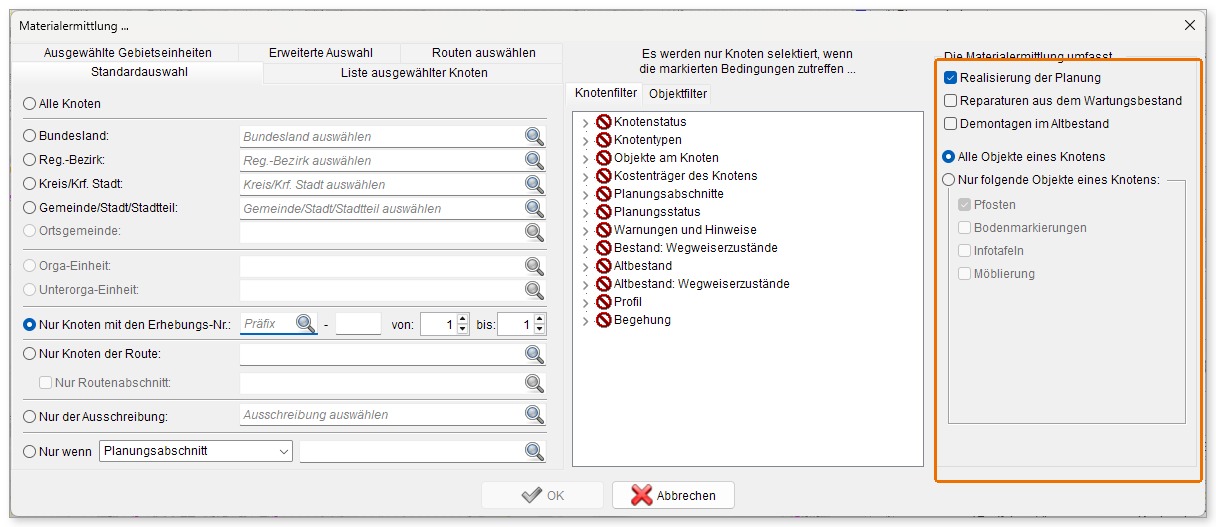Click the prohibition icon next to Objekte am Knoten
The height and width of the screenshot is (527, 1216).
603,158
